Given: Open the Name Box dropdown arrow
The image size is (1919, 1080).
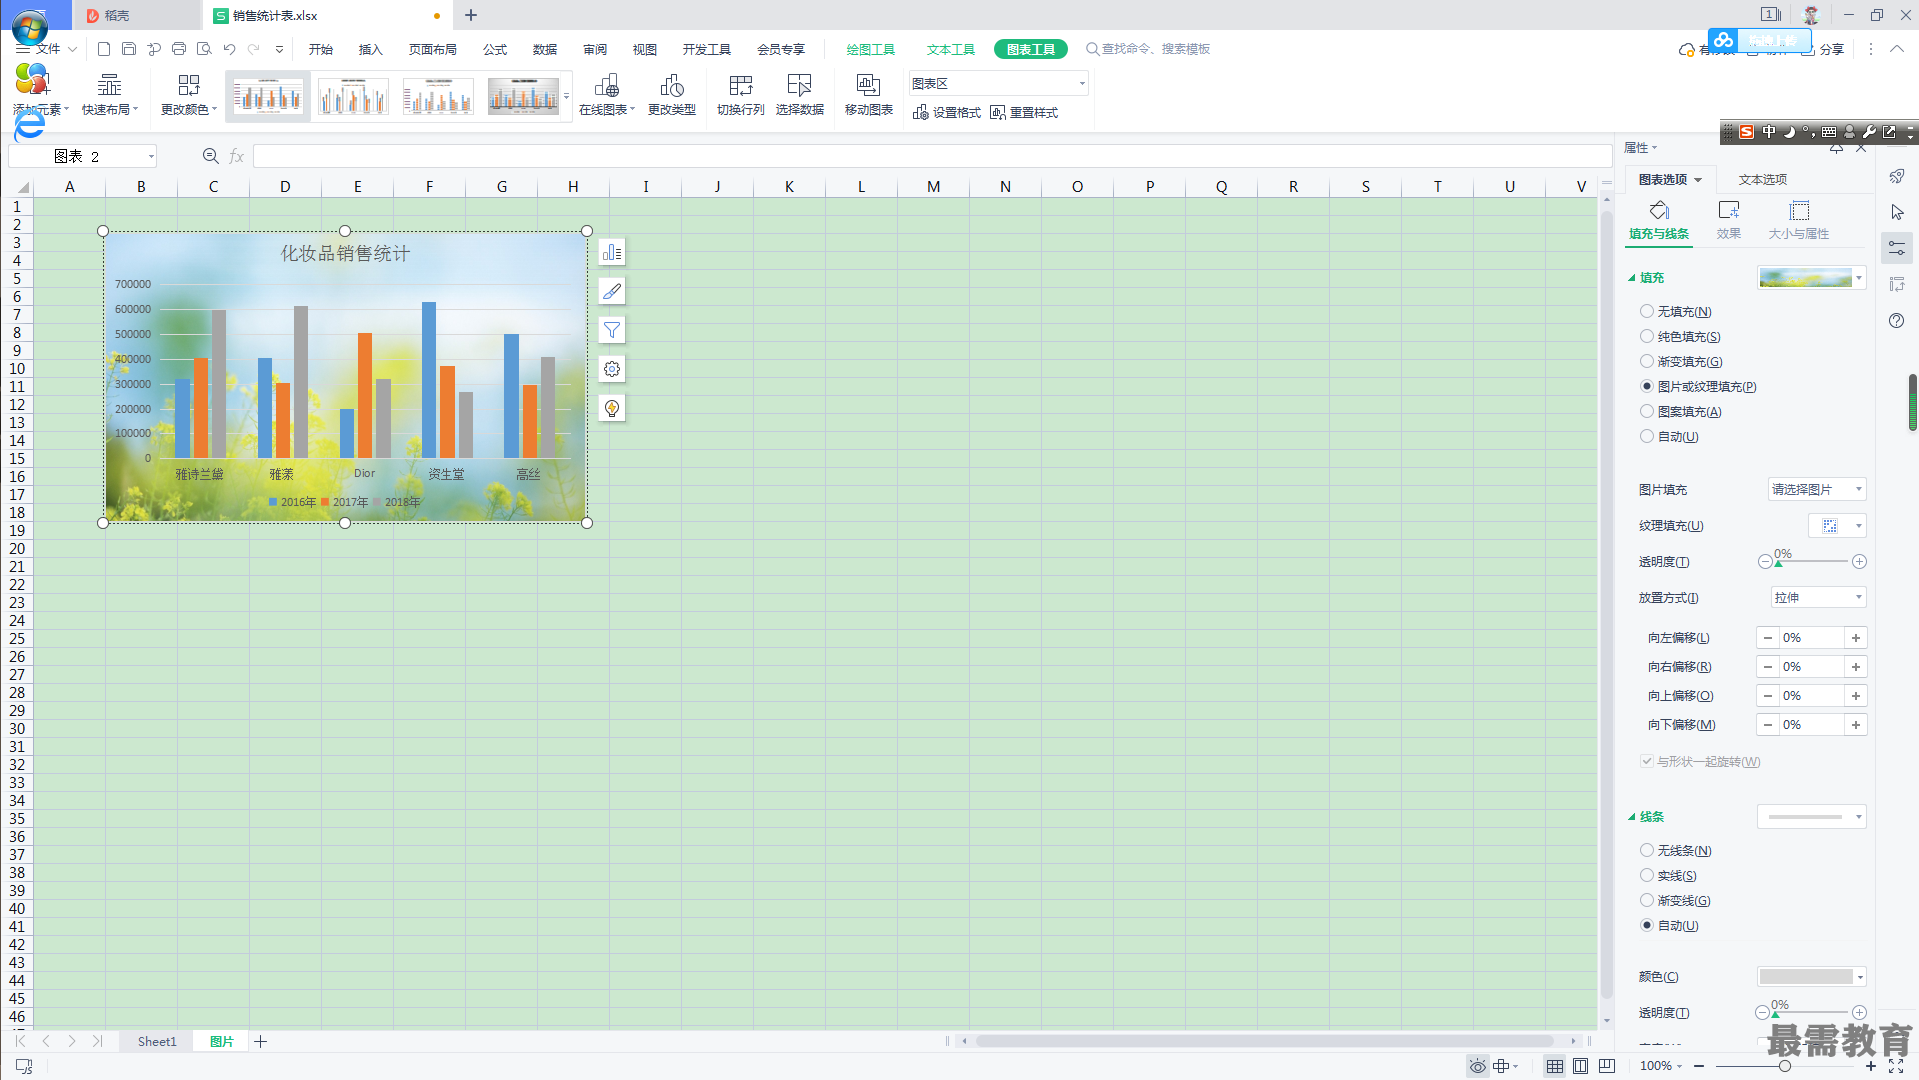Looking at the screenshot, I should click(x=151, y=156).
